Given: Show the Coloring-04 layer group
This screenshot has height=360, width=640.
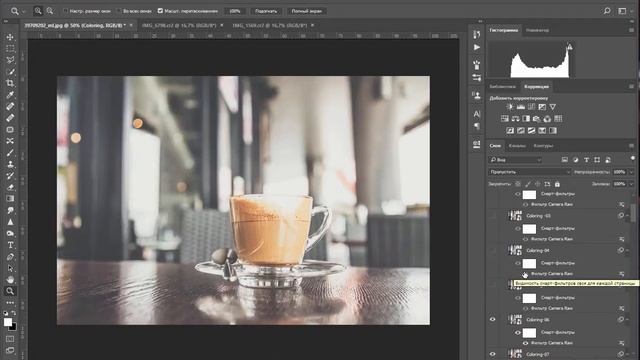Looking at the screenshot, I should 493,250.
